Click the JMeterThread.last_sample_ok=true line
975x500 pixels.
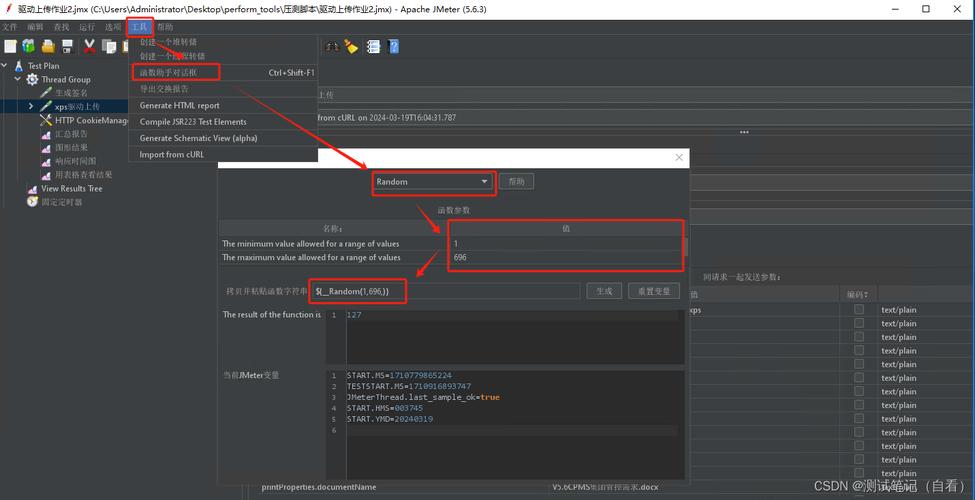[x=423, y=397]
